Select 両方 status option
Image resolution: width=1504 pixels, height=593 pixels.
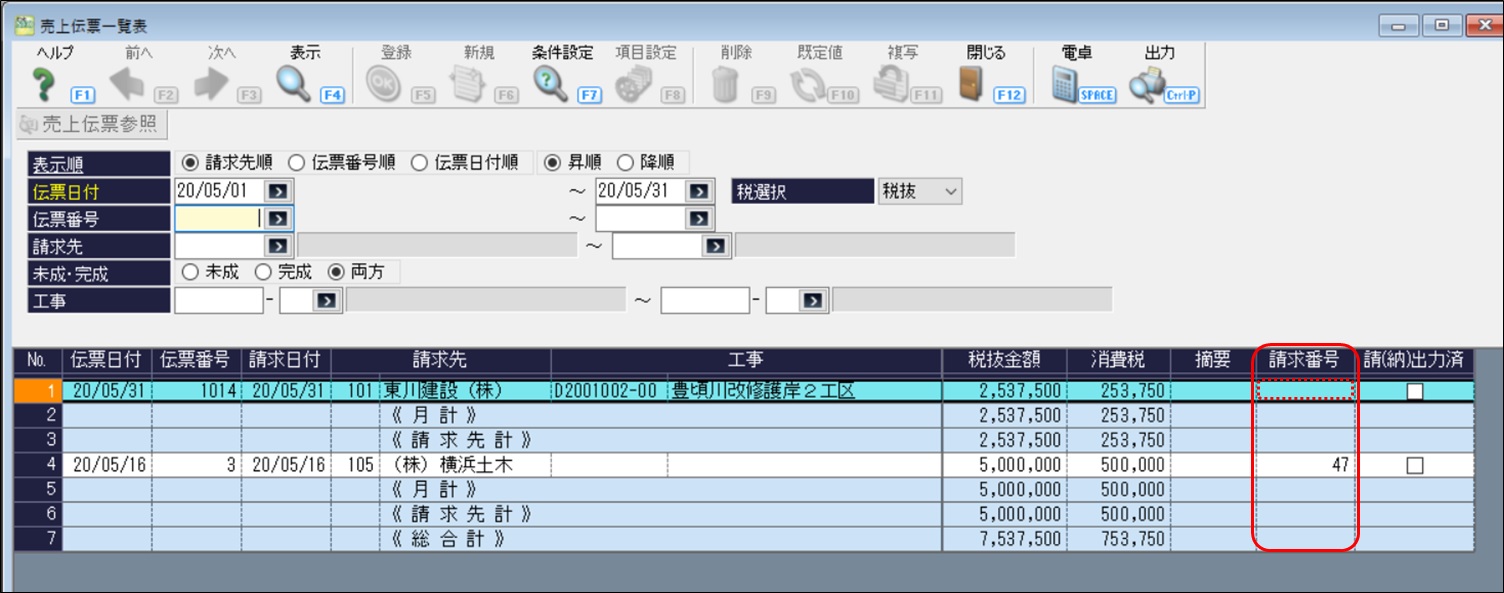click(x=336, y=271)
